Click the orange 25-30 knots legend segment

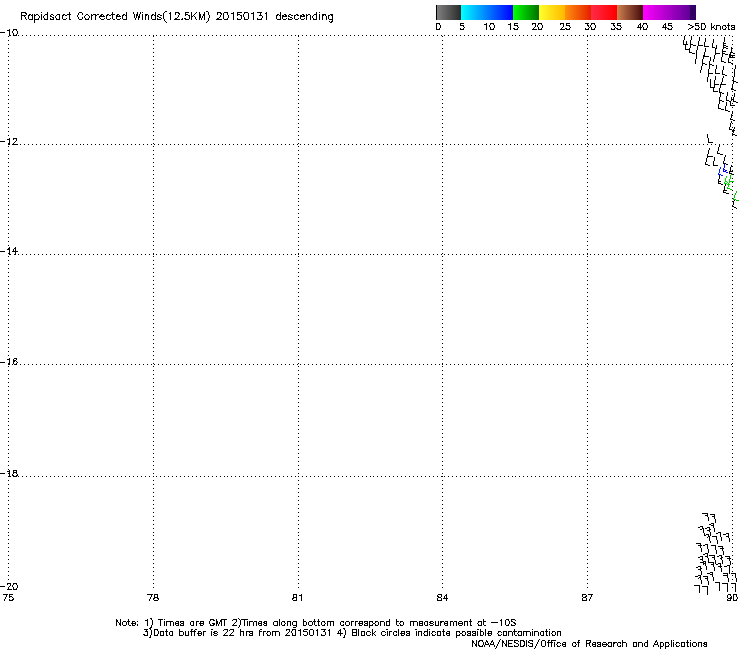click(x=578, y=12)
